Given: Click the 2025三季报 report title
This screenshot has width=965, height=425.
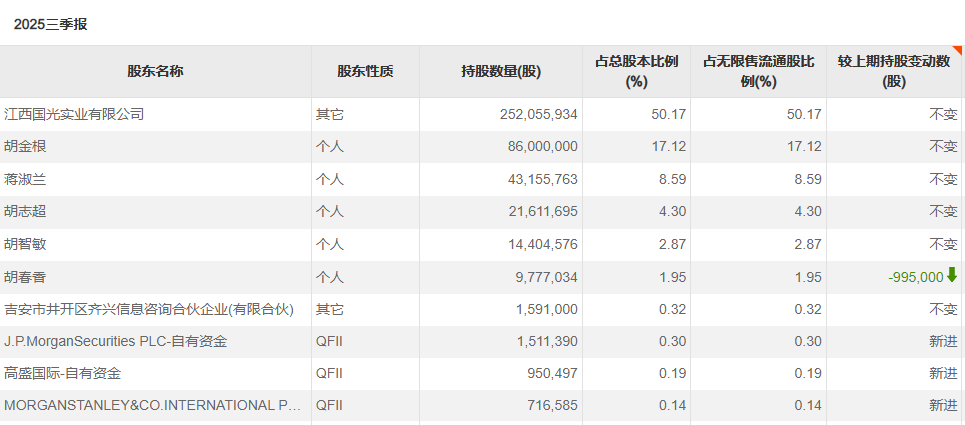Looking at the screenshot, I should [x=51, y=24].
